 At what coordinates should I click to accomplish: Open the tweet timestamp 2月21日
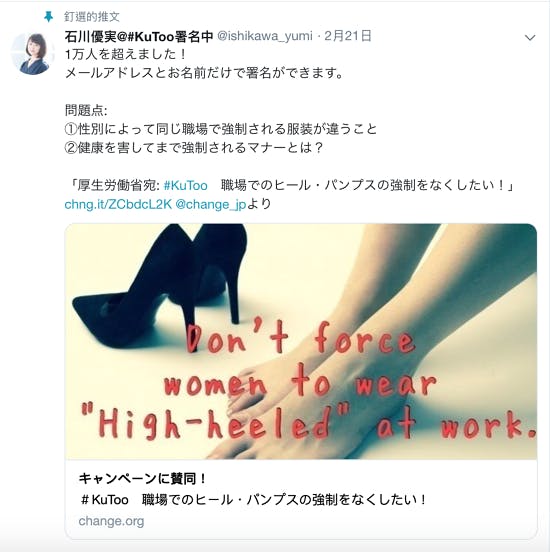click(x=348, y=36)
